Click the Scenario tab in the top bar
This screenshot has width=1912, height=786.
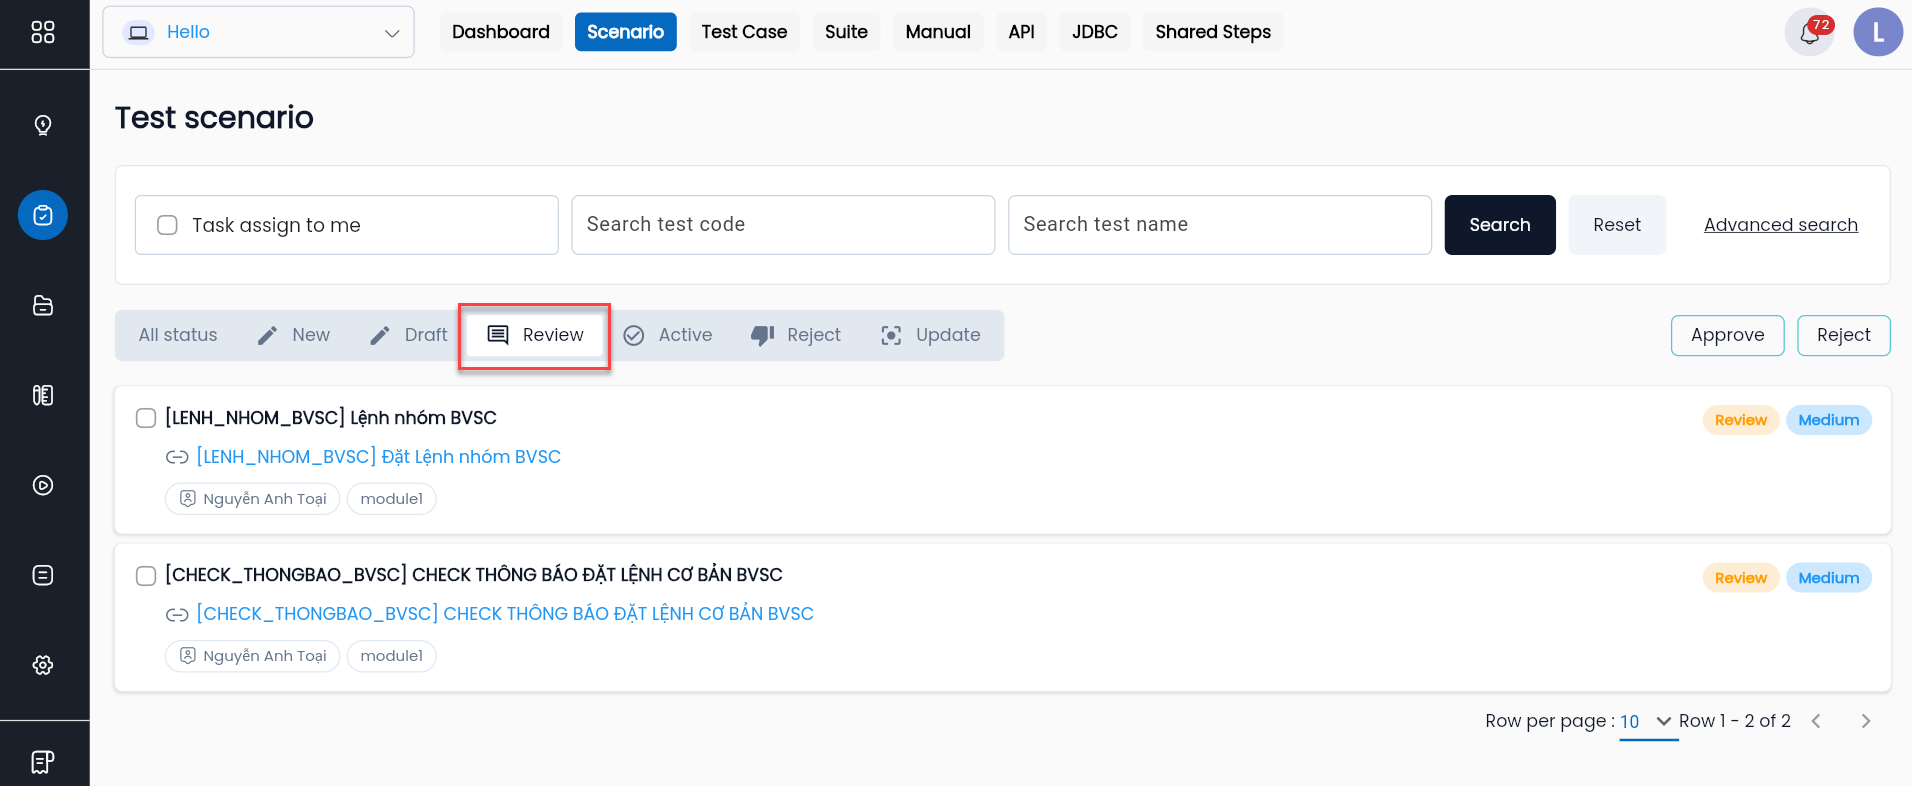pos(626,32)
